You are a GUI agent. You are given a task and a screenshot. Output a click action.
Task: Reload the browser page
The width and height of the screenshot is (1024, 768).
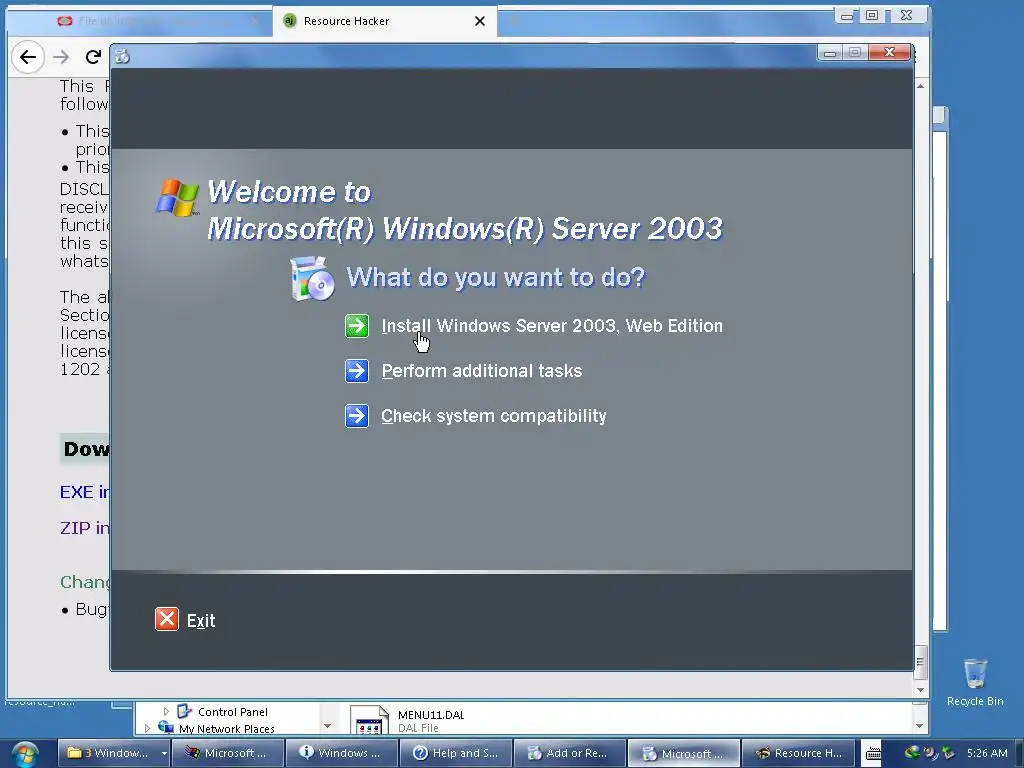93,57
